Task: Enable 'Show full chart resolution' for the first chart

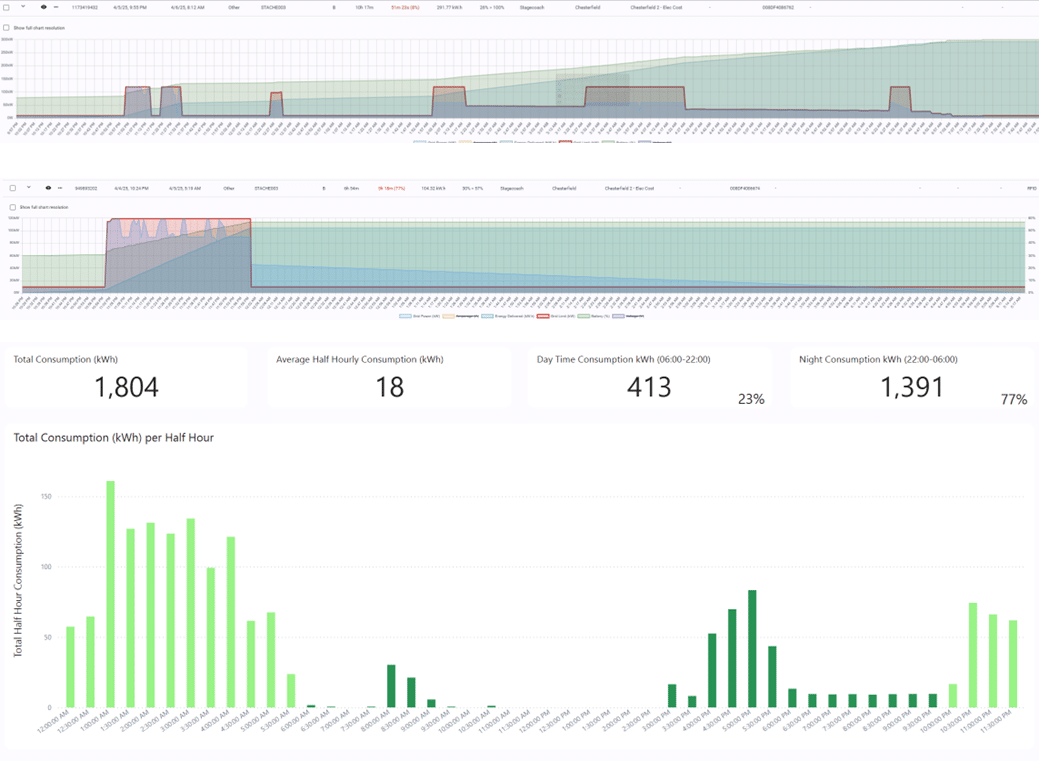Action: [6, 28]
